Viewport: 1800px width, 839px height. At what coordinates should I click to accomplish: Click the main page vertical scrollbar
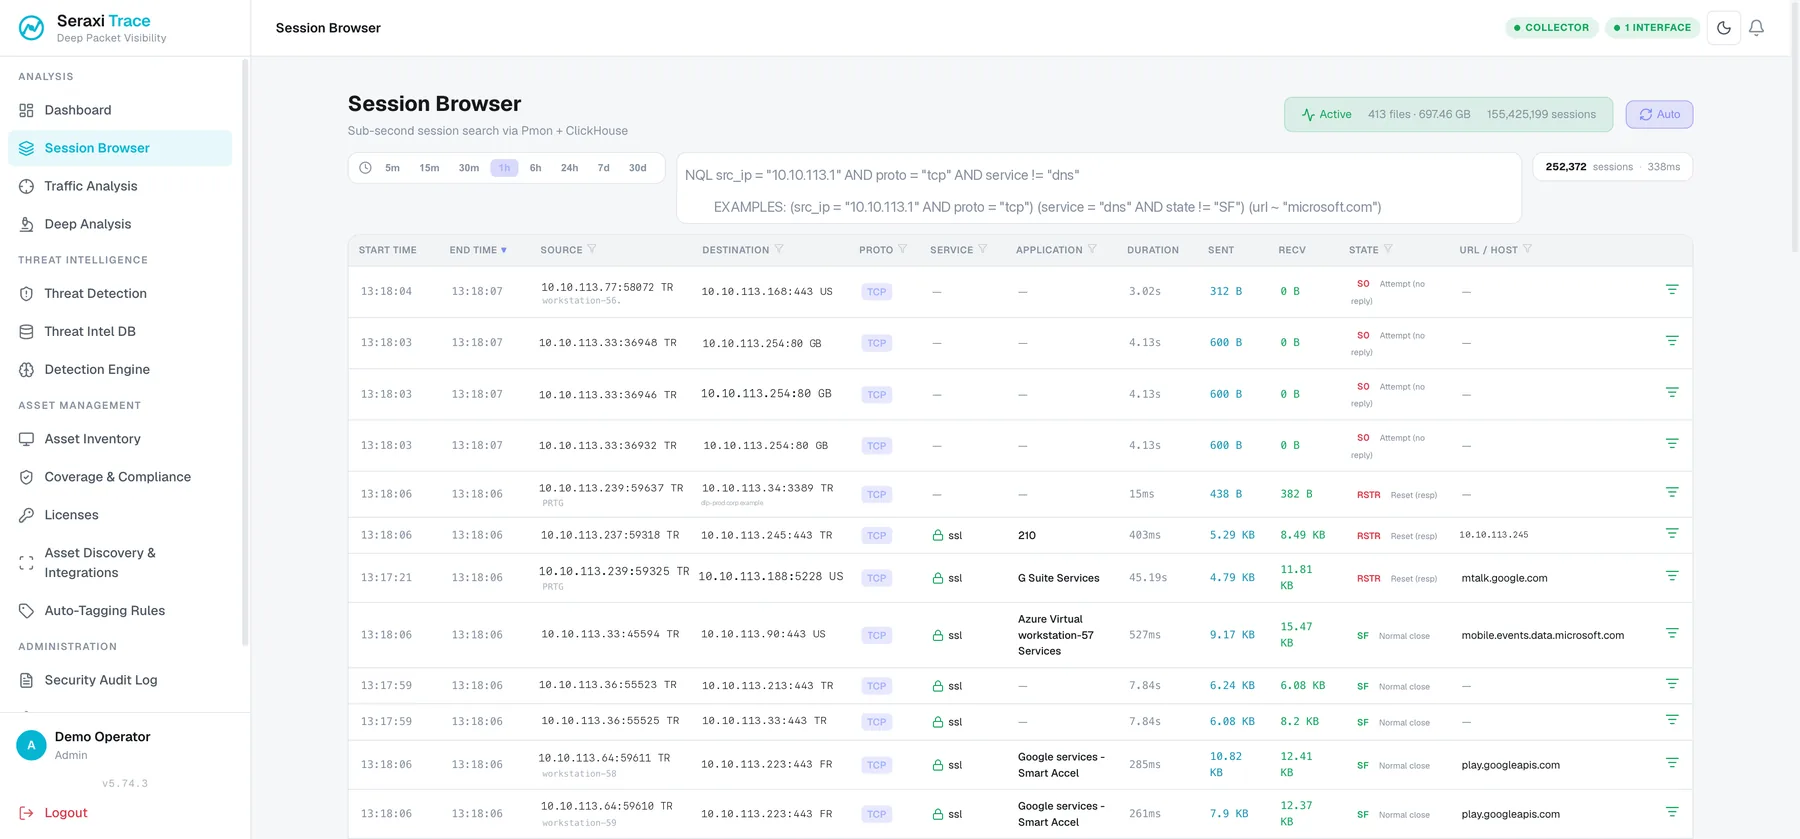coord(1795,125)
